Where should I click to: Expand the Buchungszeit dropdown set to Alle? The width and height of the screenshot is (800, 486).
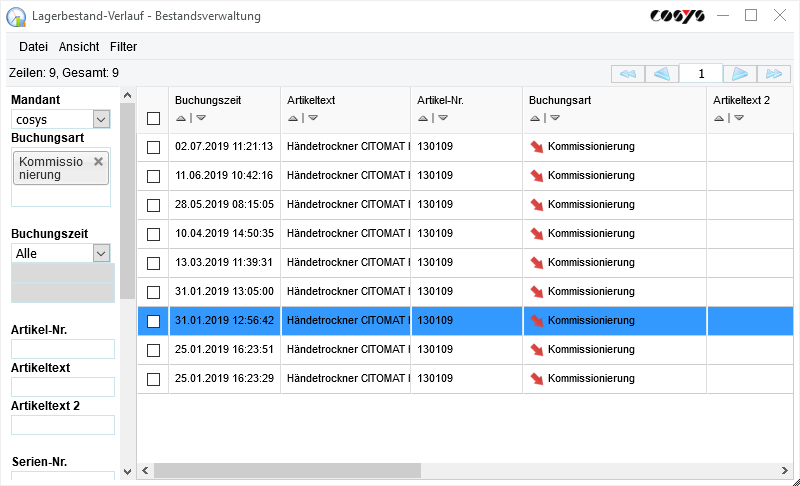[100, 254]
